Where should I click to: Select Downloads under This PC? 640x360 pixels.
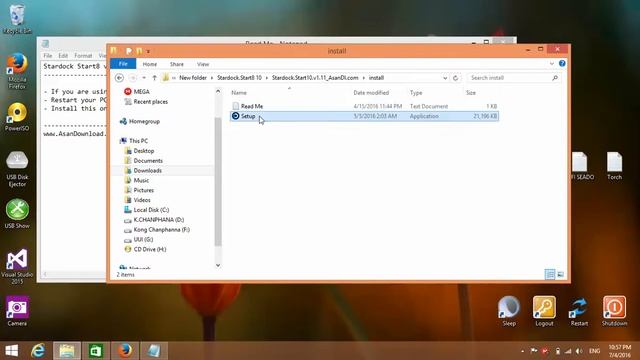(x=147, y=171)
